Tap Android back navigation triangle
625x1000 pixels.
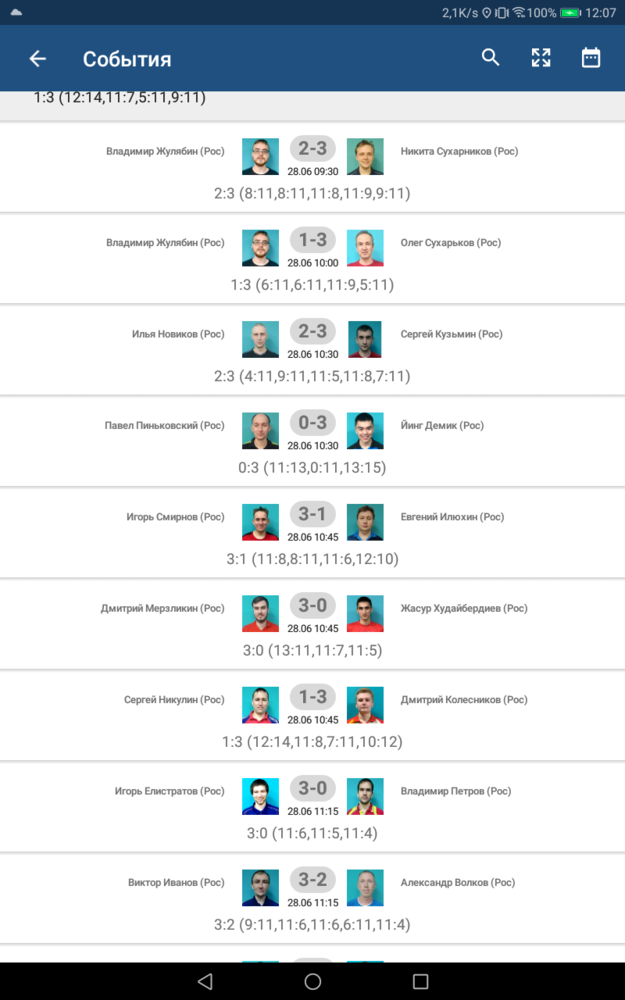pyautogui.click(x=204, y=981)
